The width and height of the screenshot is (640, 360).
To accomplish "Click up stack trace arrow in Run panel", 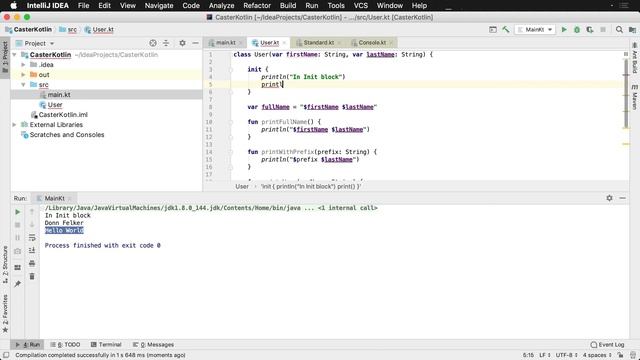I will click(x=32, y=212).
